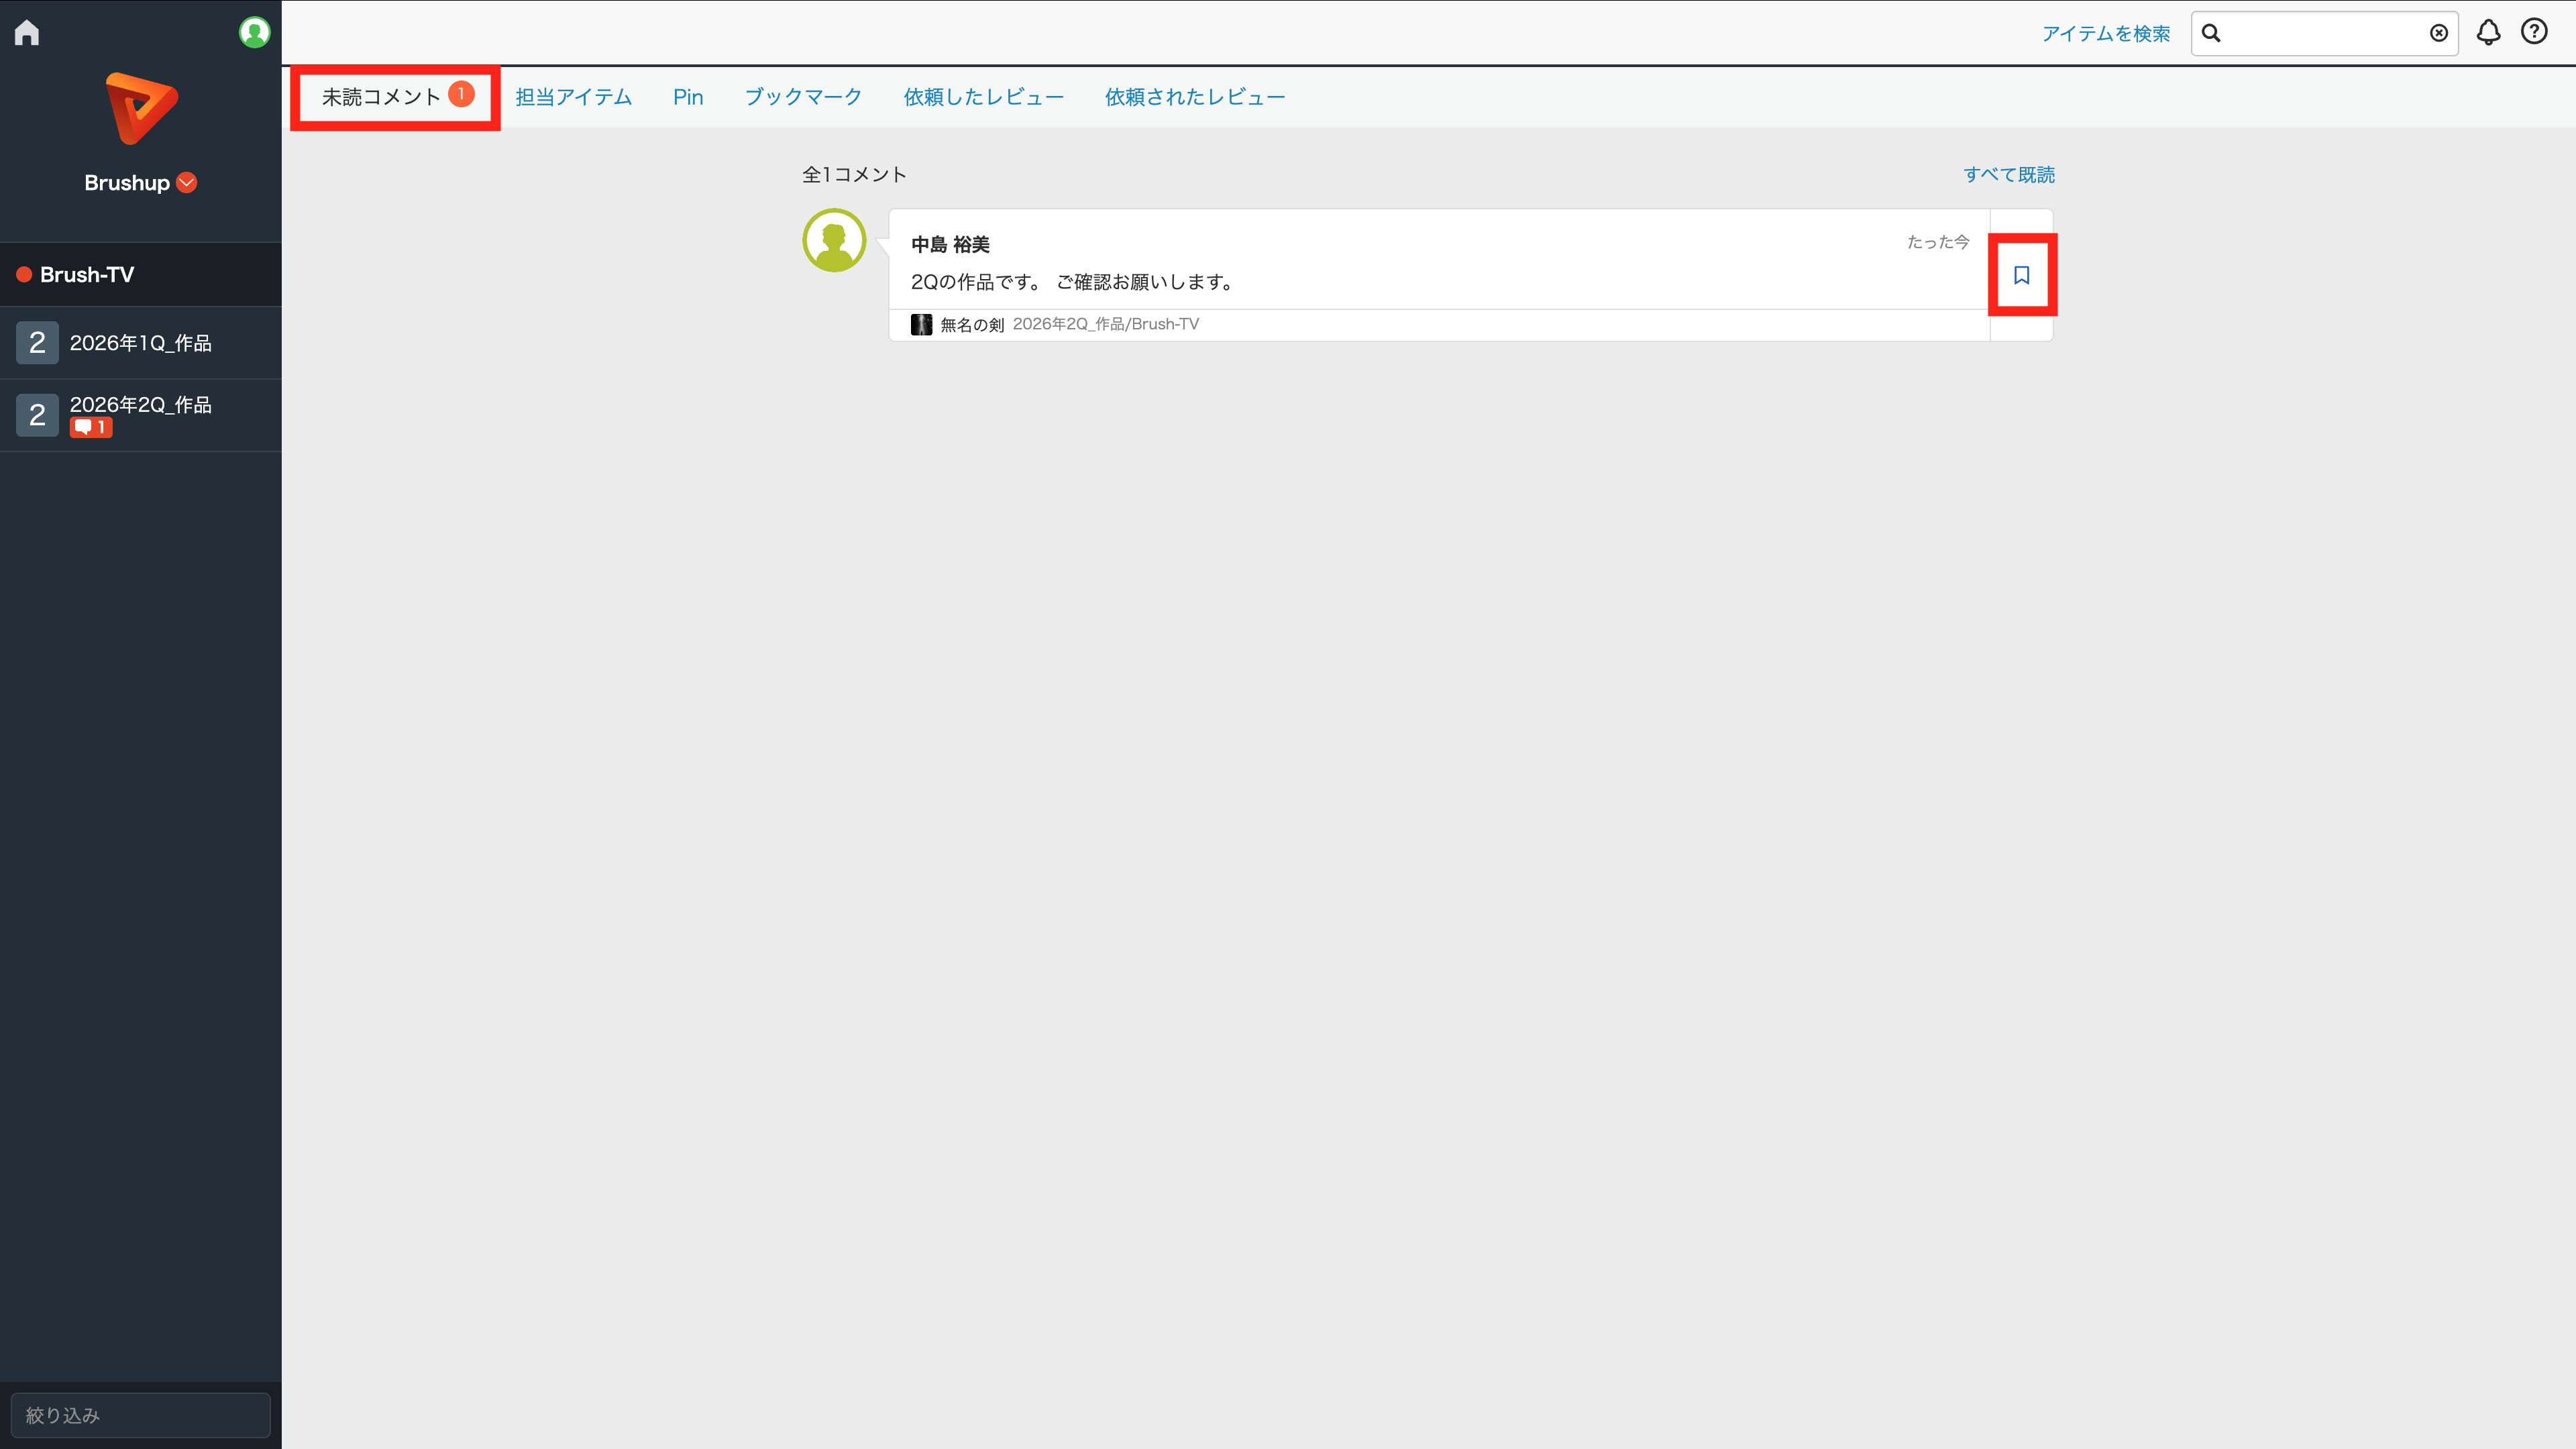Image resolution: width=2576 pixels, height=1449 pixels.
Task: Mark all as read with すべて既読
Action: [x=2008, y=174]
